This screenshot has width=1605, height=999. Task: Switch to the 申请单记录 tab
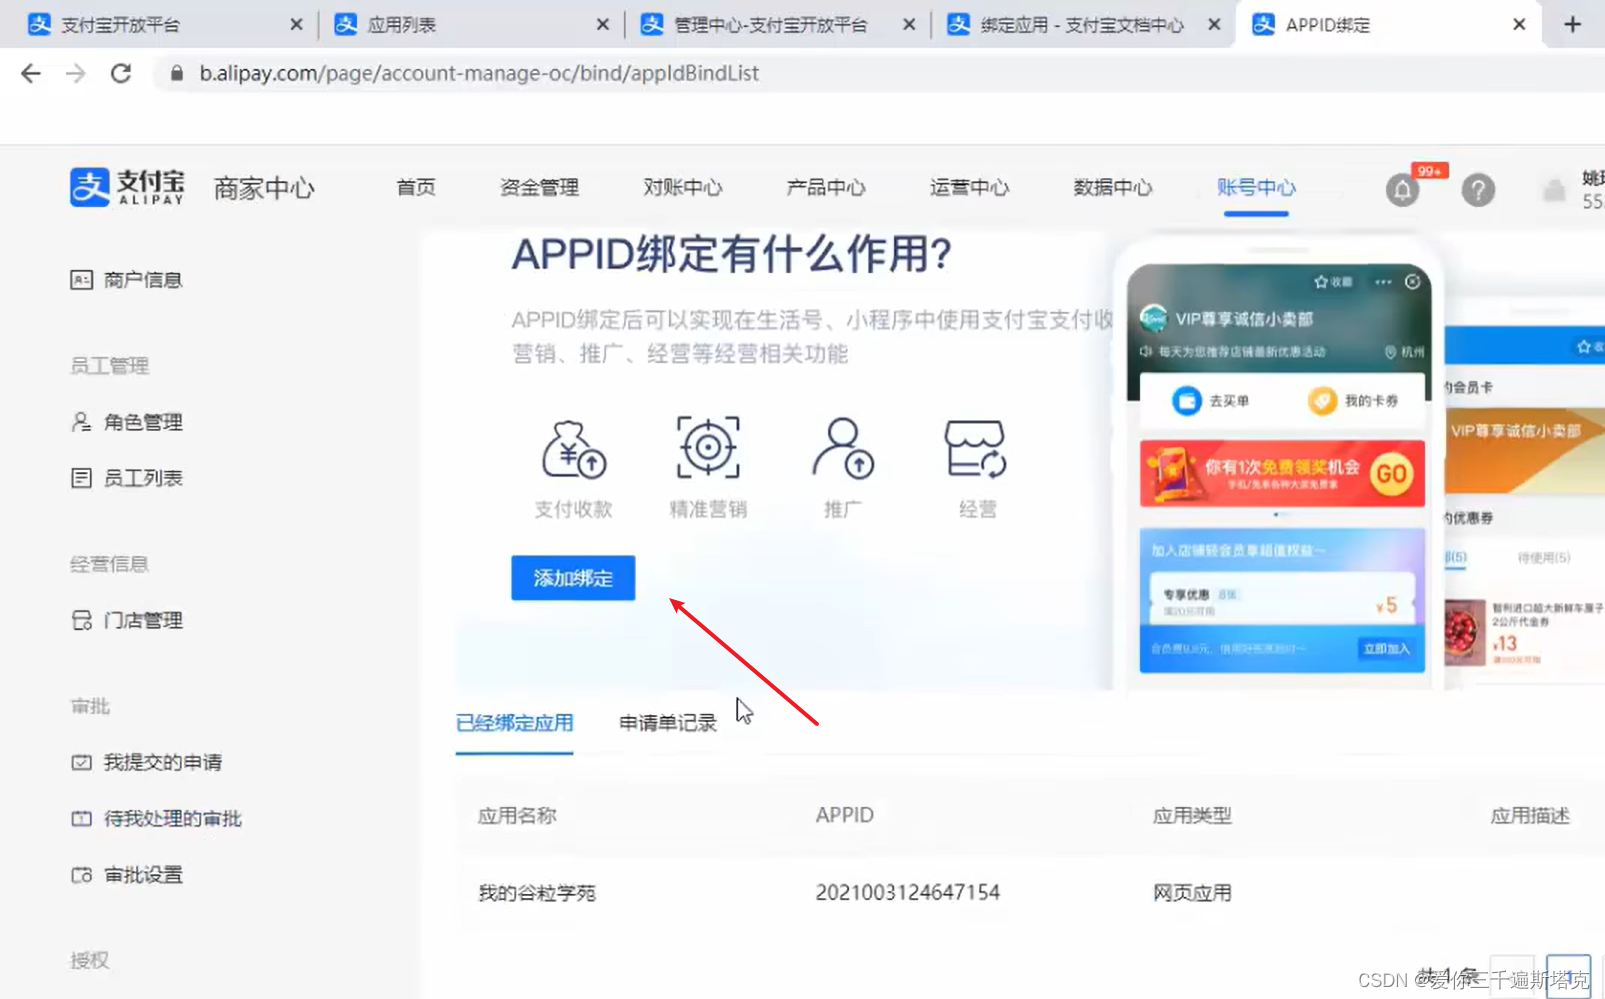point(666,722)
